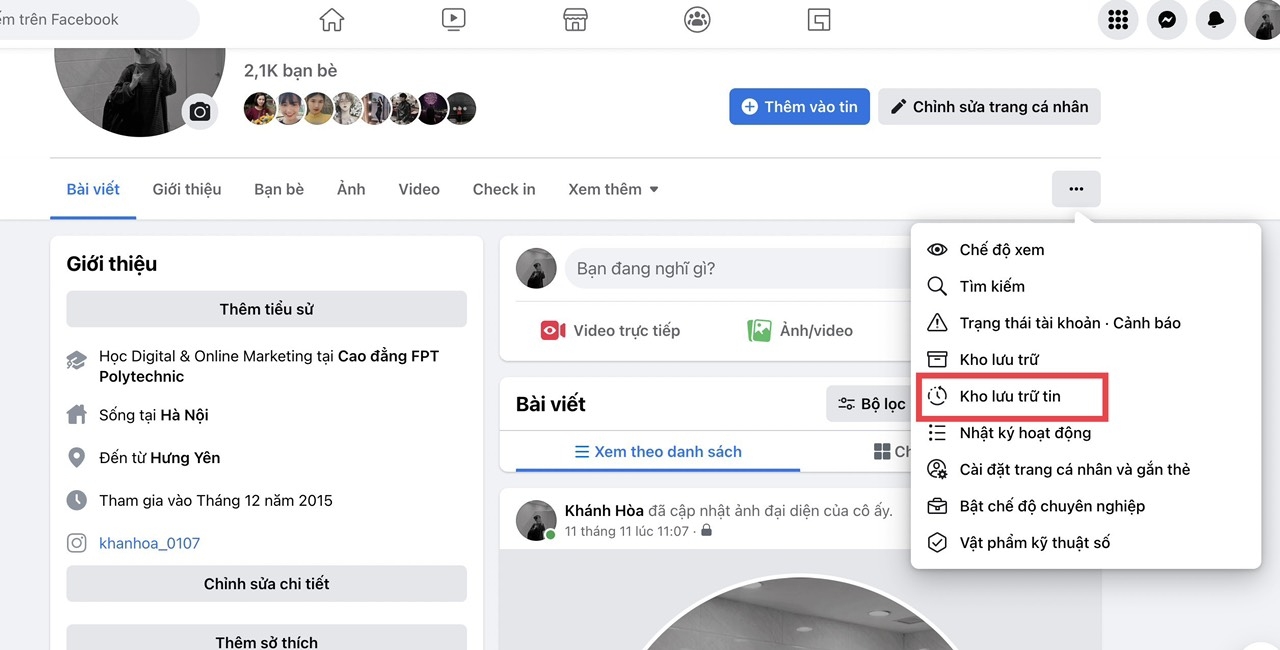
Task: Open 'Trạng thái tài khoản · Cảnh báo'
Action: click(1086, 323)
